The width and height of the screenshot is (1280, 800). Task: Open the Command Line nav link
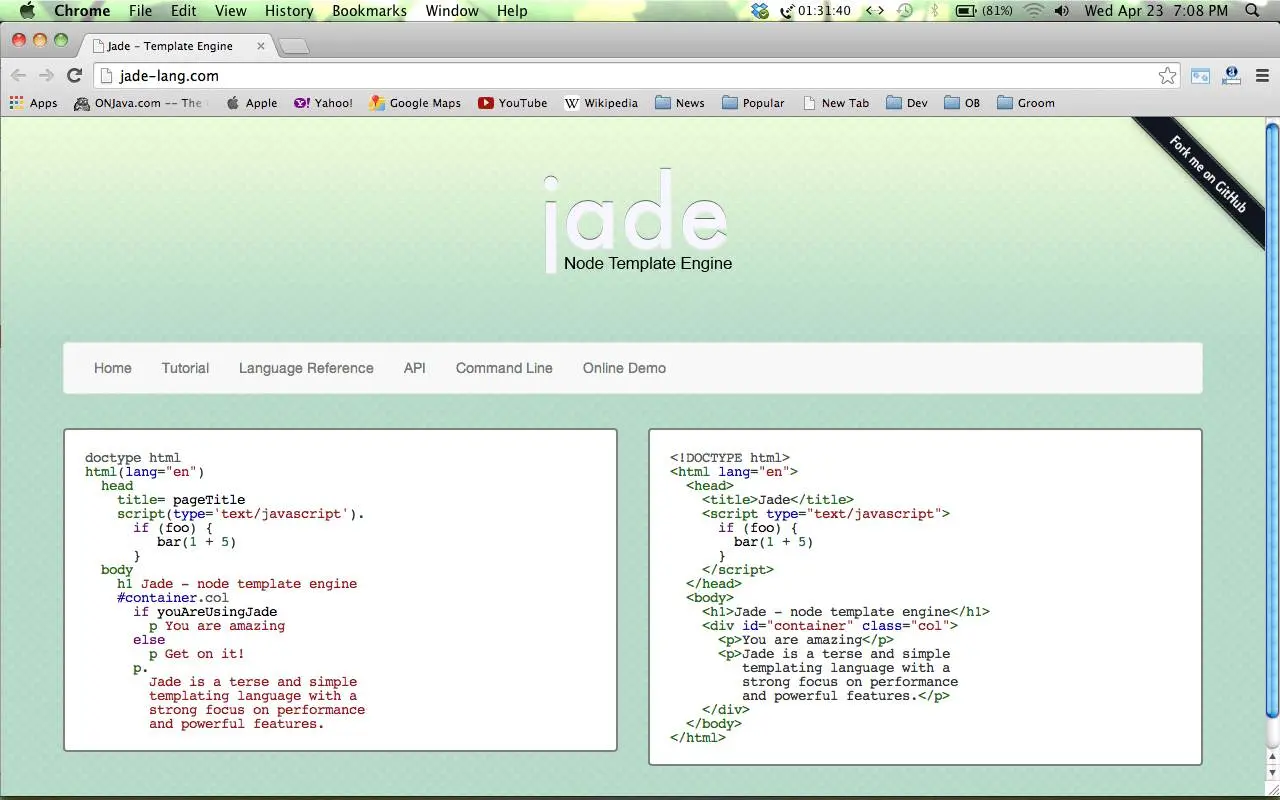[x=504, y=368]
